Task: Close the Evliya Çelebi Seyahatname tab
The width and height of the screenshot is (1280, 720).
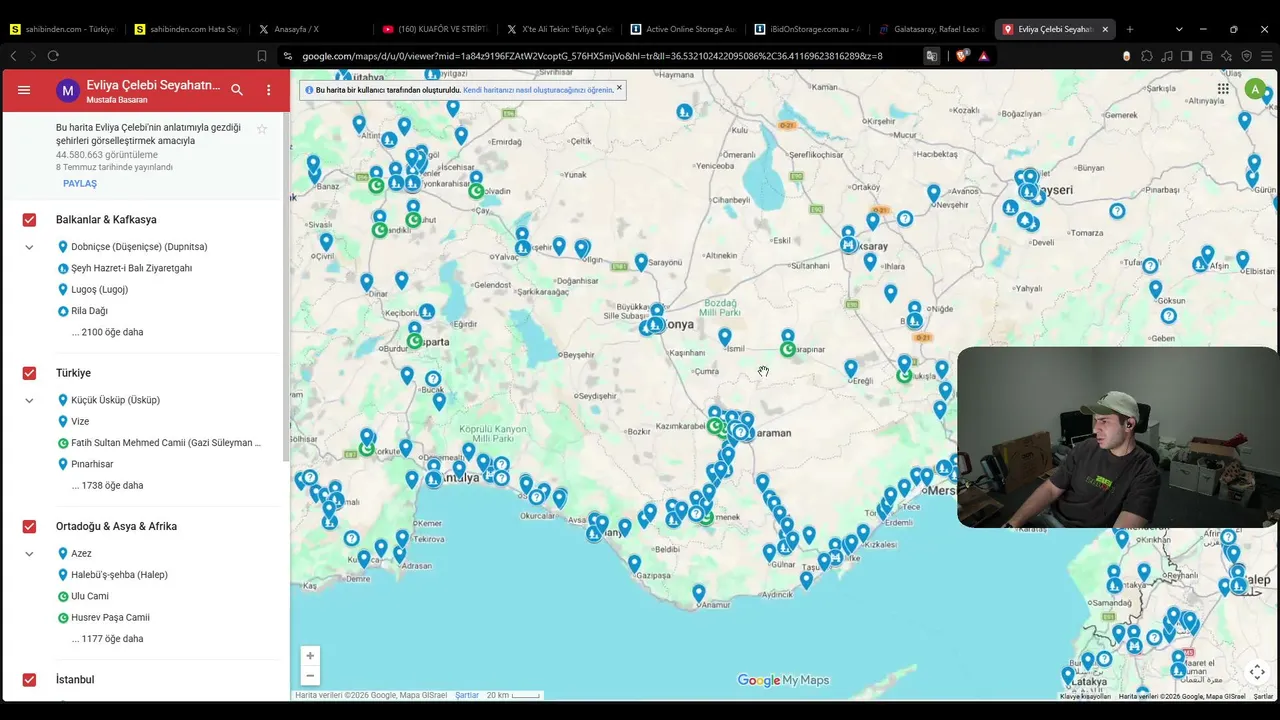Action: click(1105, 29)
